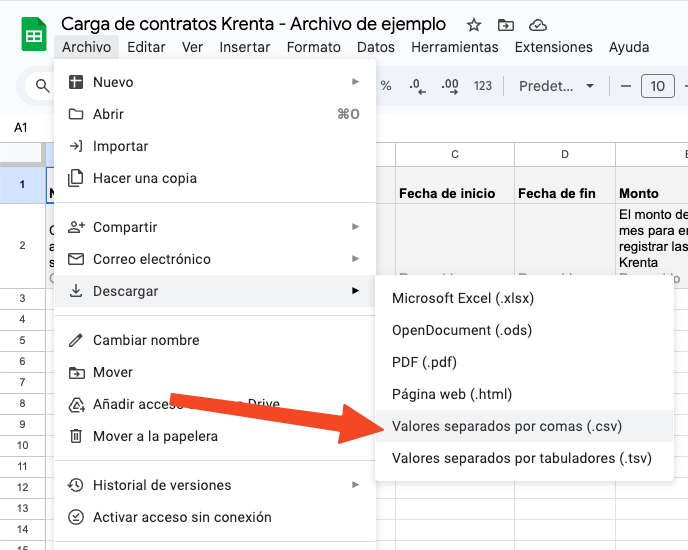Choose Mover a la papelera
Viewport: 688px width, 550px height.
(215, 436)
